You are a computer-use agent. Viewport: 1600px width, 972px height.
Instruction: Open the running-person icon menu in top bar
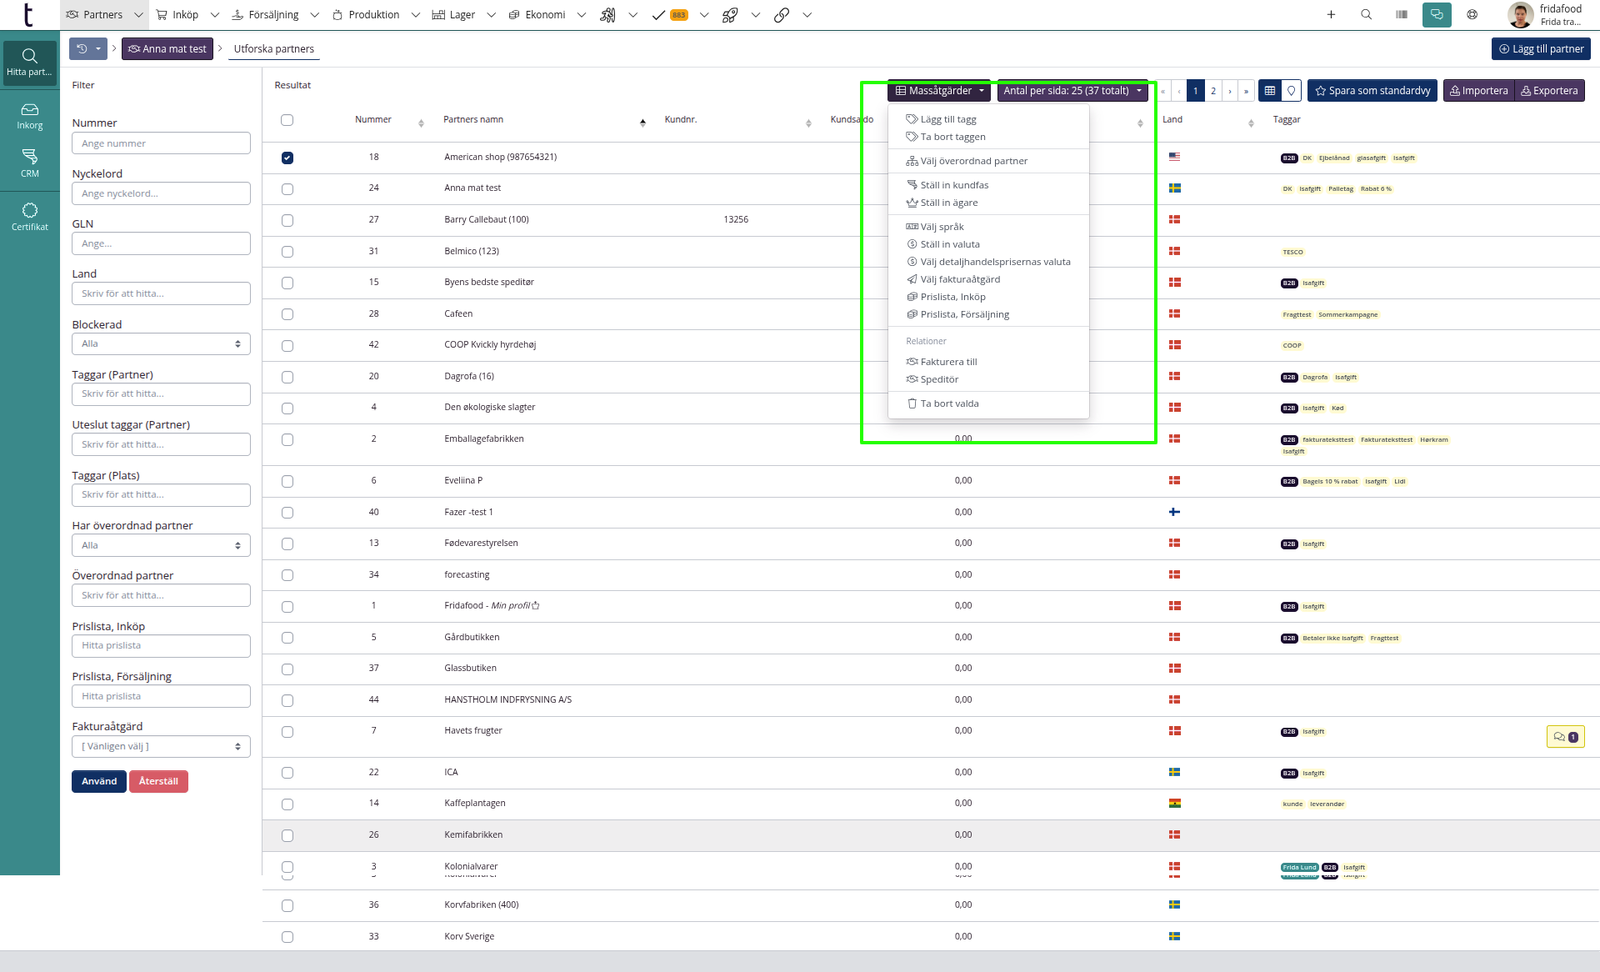[x=608, y=15]
